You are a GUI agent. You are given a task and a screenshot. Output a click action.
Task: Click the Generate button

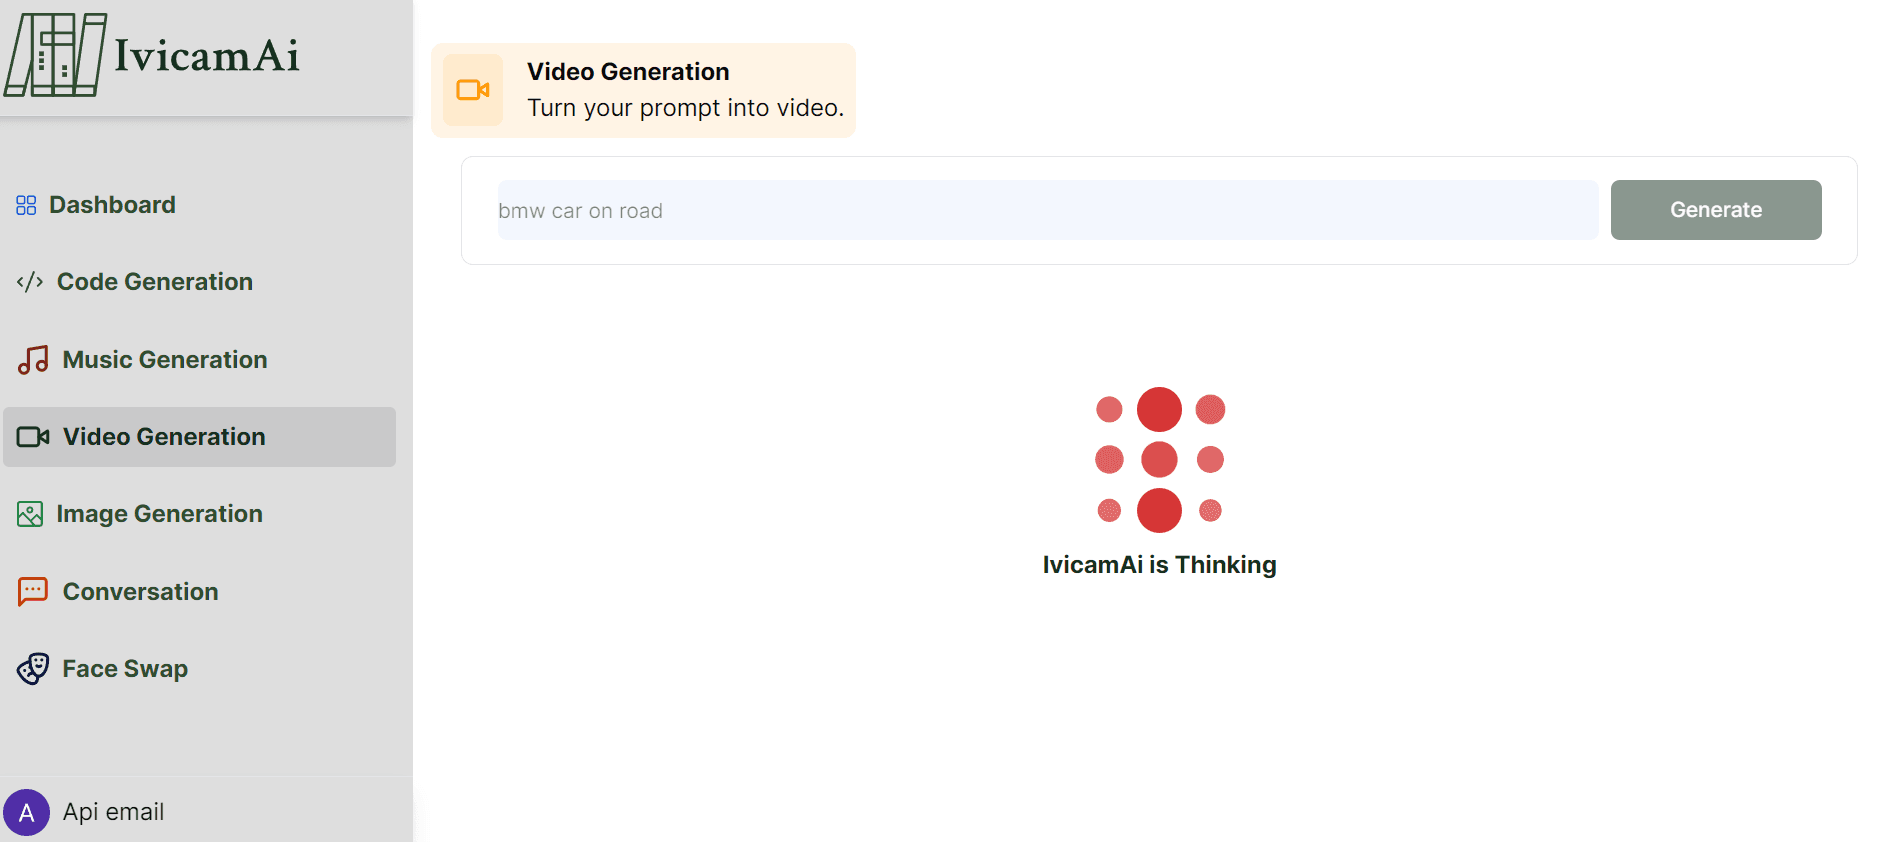pyautogui.click(x=1716, y=210)
